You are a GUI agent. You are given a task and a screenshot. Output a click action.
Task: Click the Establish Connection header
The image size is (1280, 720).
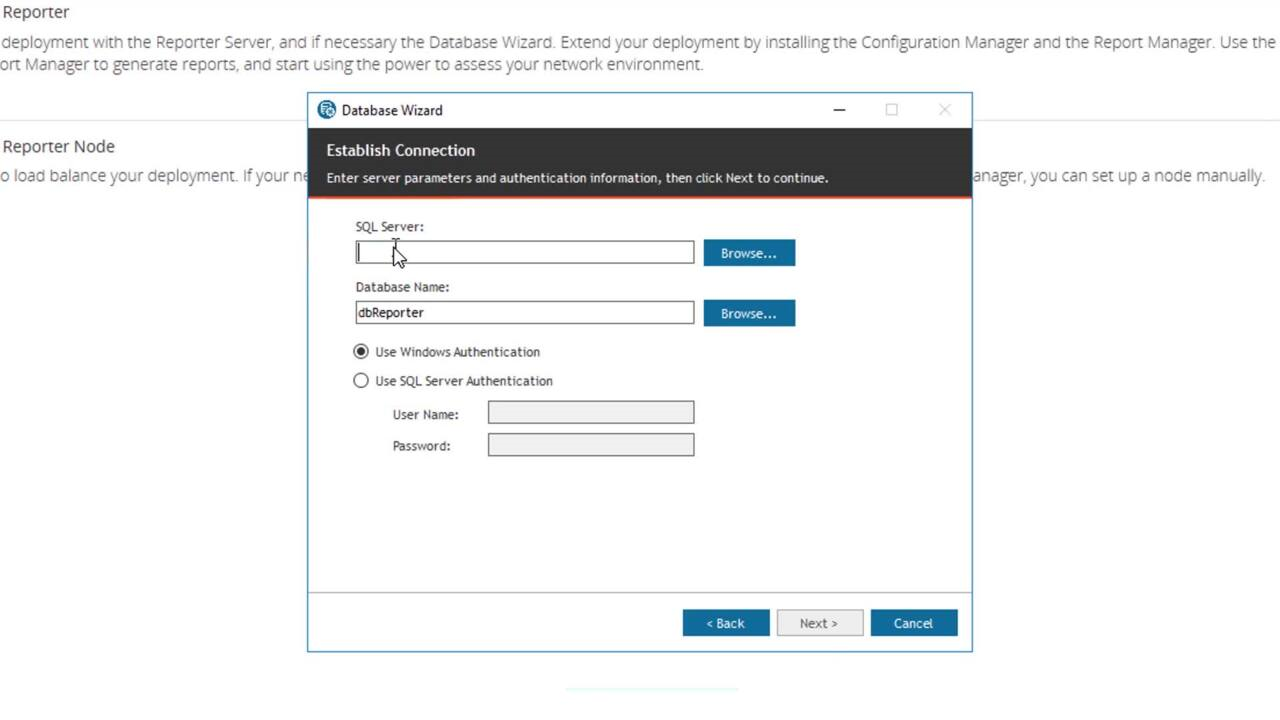click(x=400, y=150)
